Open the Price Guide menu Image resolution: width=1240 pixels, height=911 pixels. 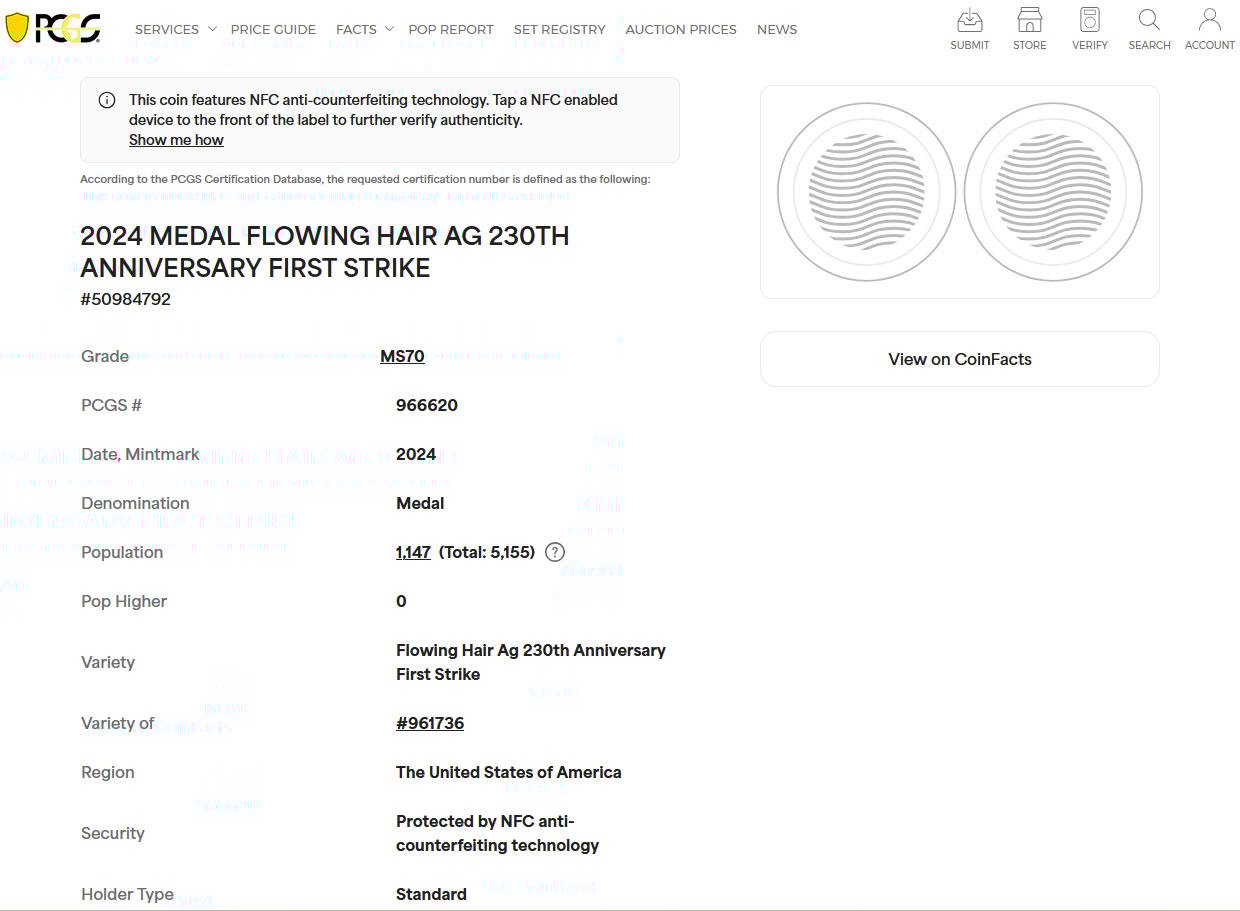point(273,29)
